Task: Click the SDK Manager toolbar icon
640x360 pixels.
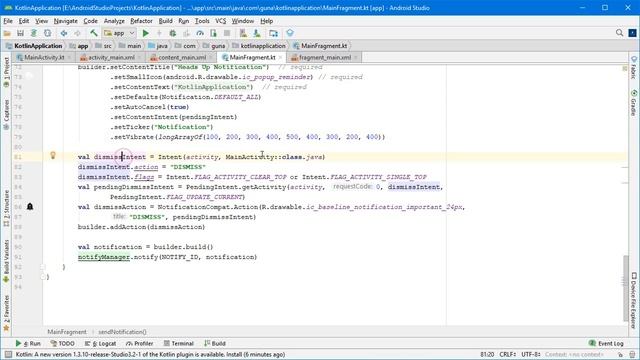Action: (257, 33)
